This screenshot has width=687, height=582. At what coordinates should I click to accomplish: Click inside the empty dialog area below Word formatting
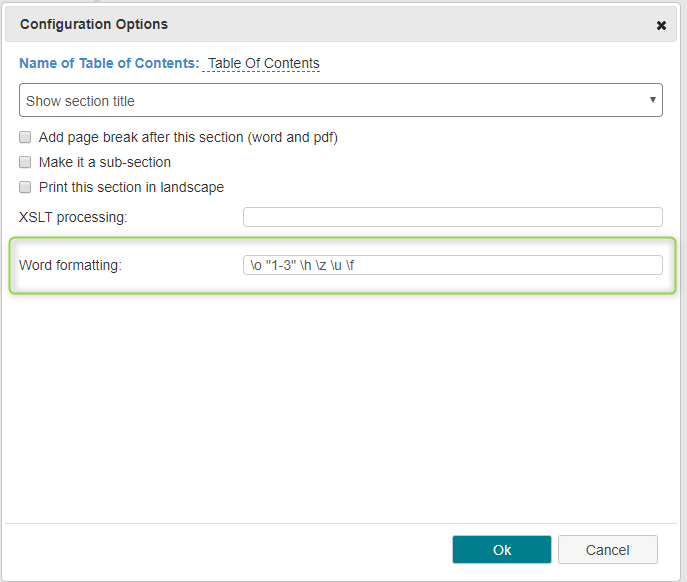[x=340, y=408]
